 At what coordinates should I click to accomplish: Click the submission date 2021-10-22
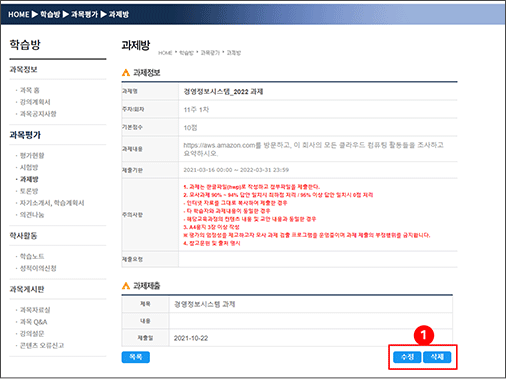191,338
